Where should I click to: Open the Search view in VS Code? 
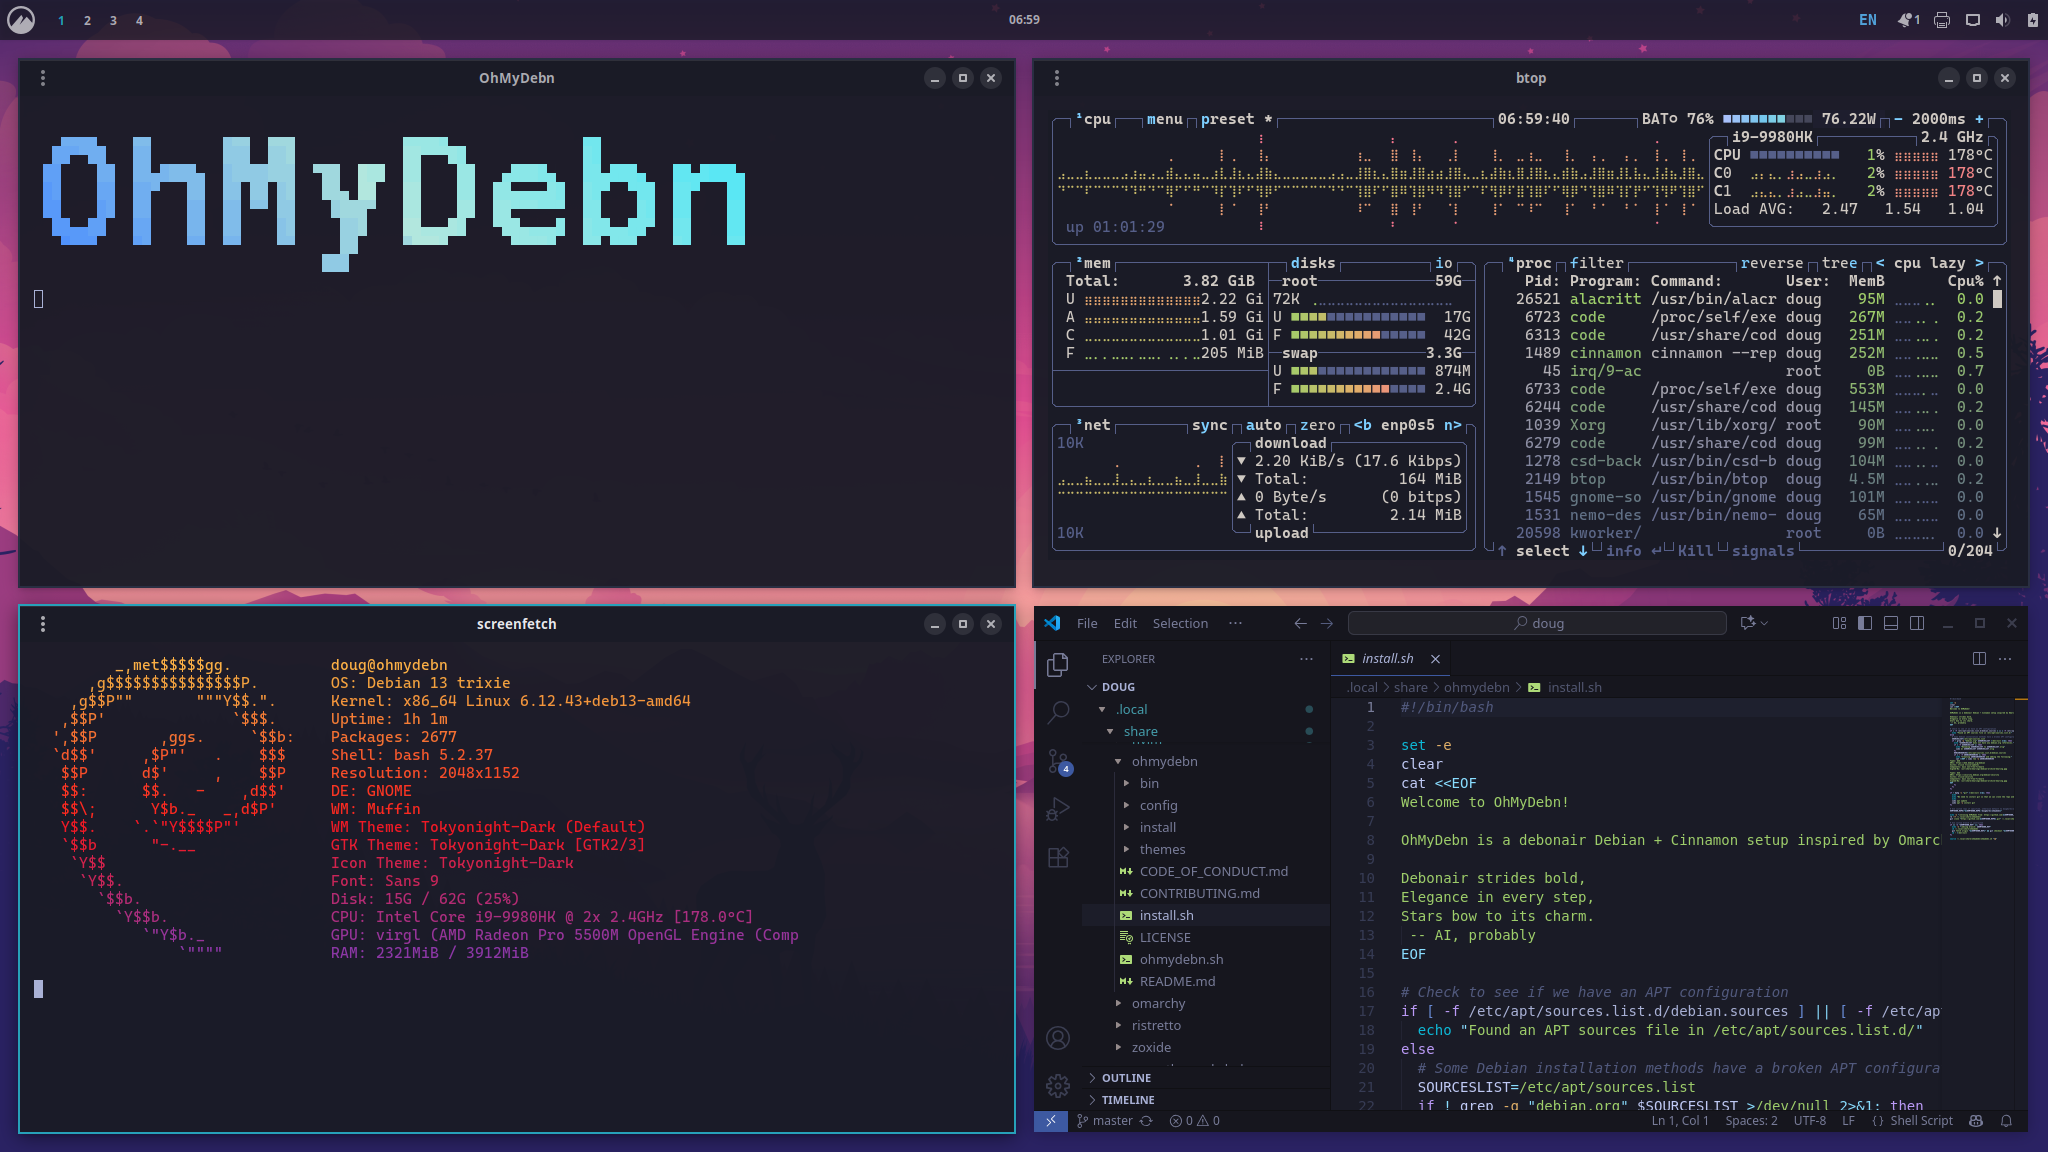coord(1058,712)
